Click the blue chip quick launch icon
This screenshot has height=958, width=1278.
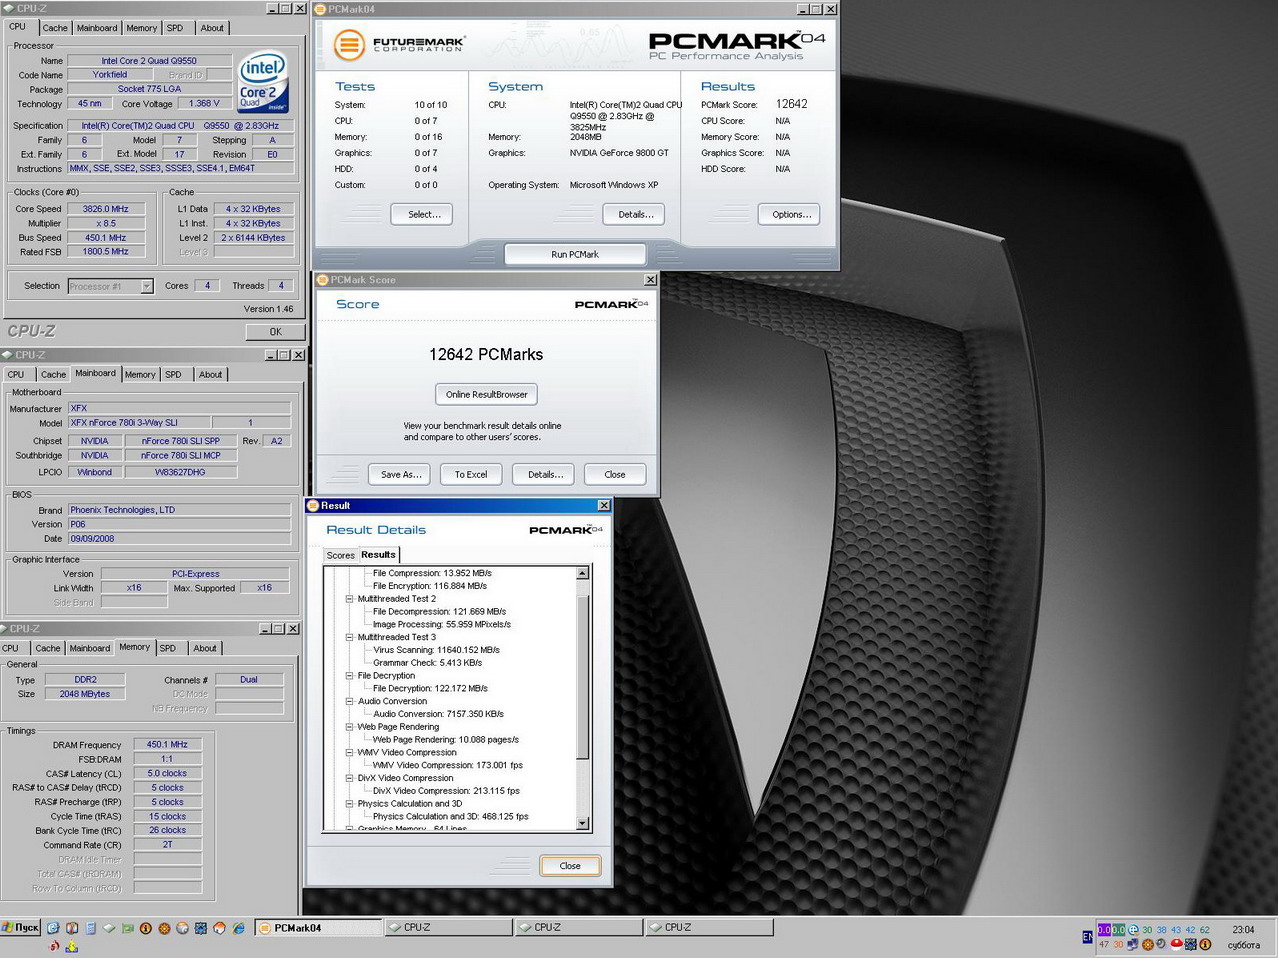pyautogui.click(x=201, y=928)
